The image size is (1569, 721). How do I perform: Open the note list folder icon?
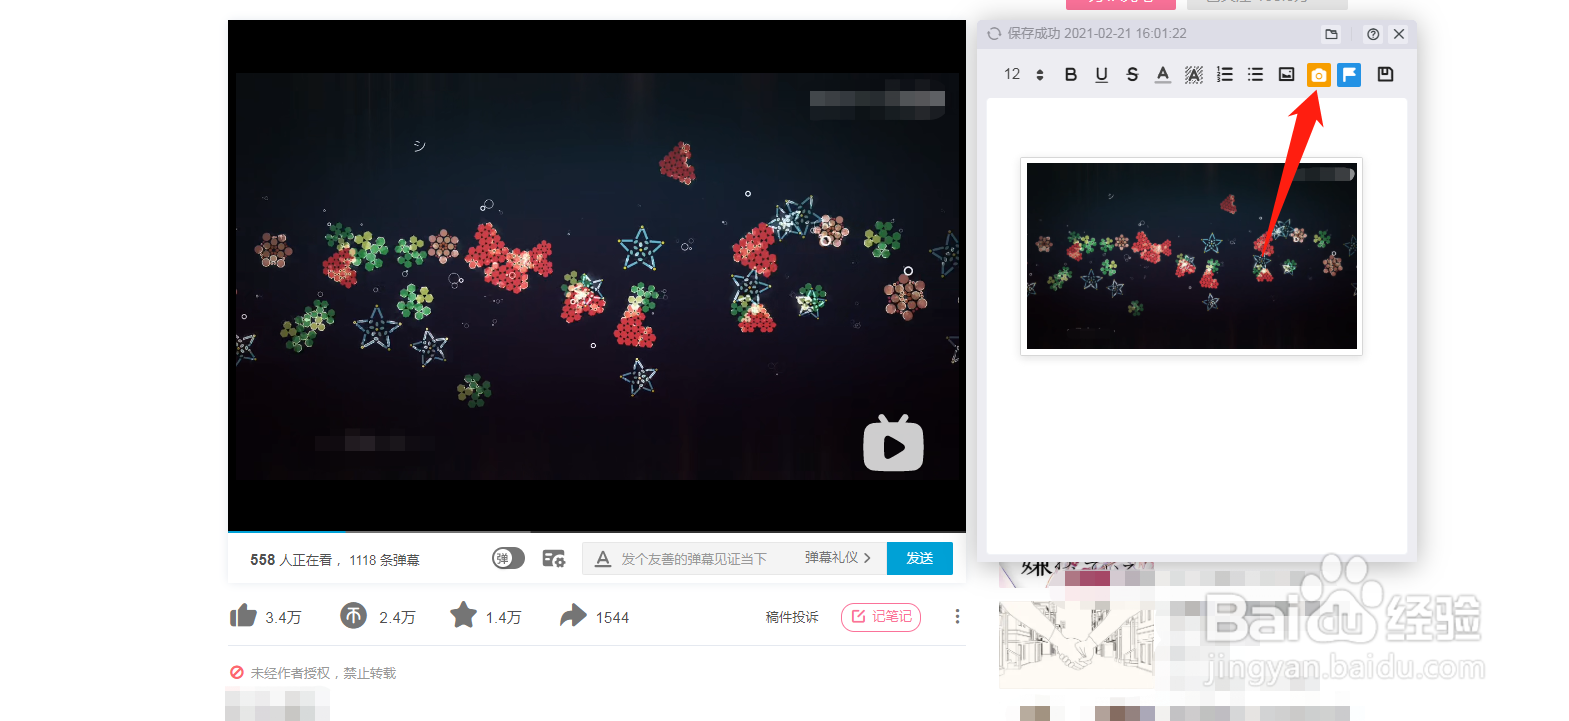point(1331,34)
